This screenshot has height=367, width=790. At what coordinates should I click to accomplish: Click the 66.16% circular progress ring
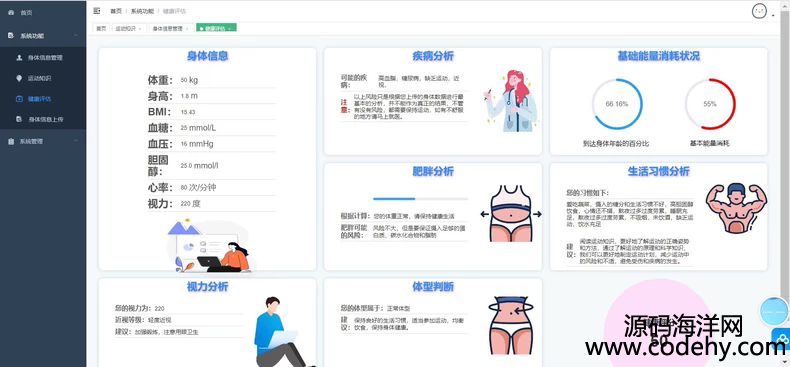coord(617,104)
